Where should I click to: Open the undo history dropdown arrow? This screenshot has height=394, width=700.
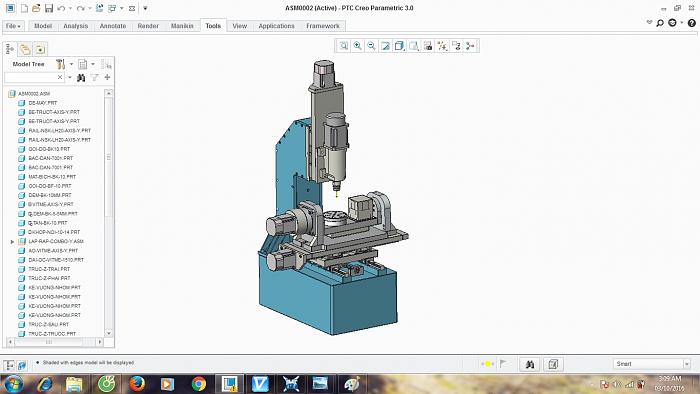70,8
